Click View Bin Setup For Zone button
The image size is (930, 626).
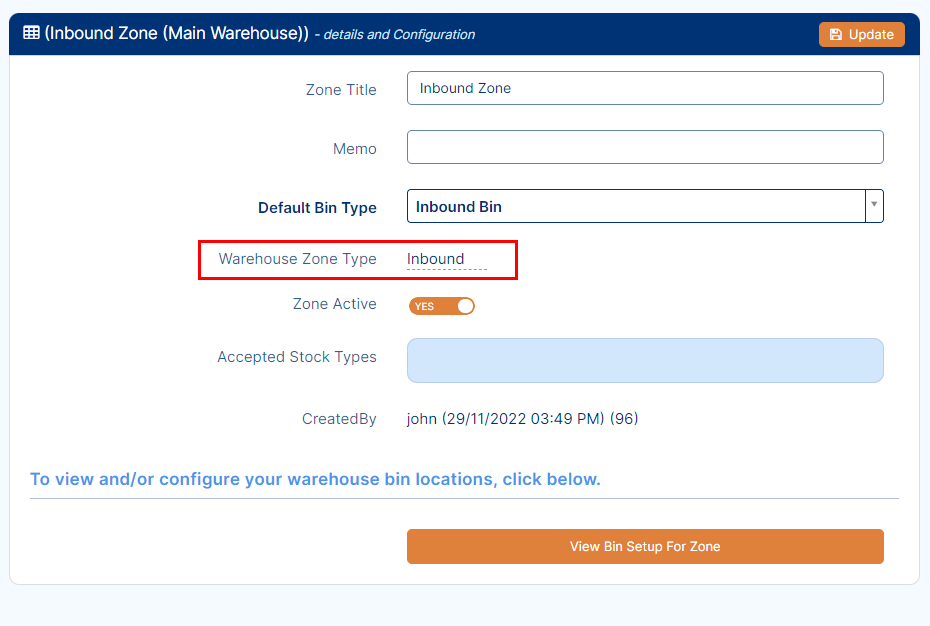pyautogui.click(x=645, y=546)
